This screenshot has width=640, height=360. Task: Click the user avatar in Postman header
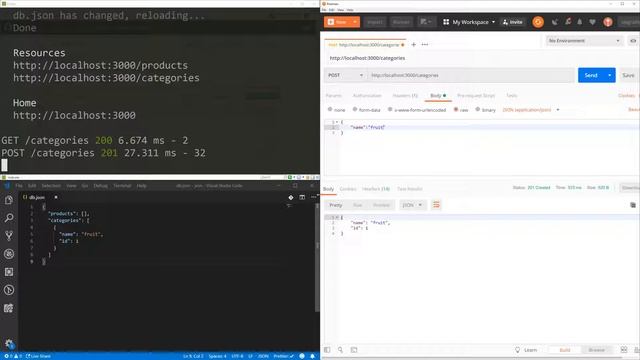pos(608,22)
